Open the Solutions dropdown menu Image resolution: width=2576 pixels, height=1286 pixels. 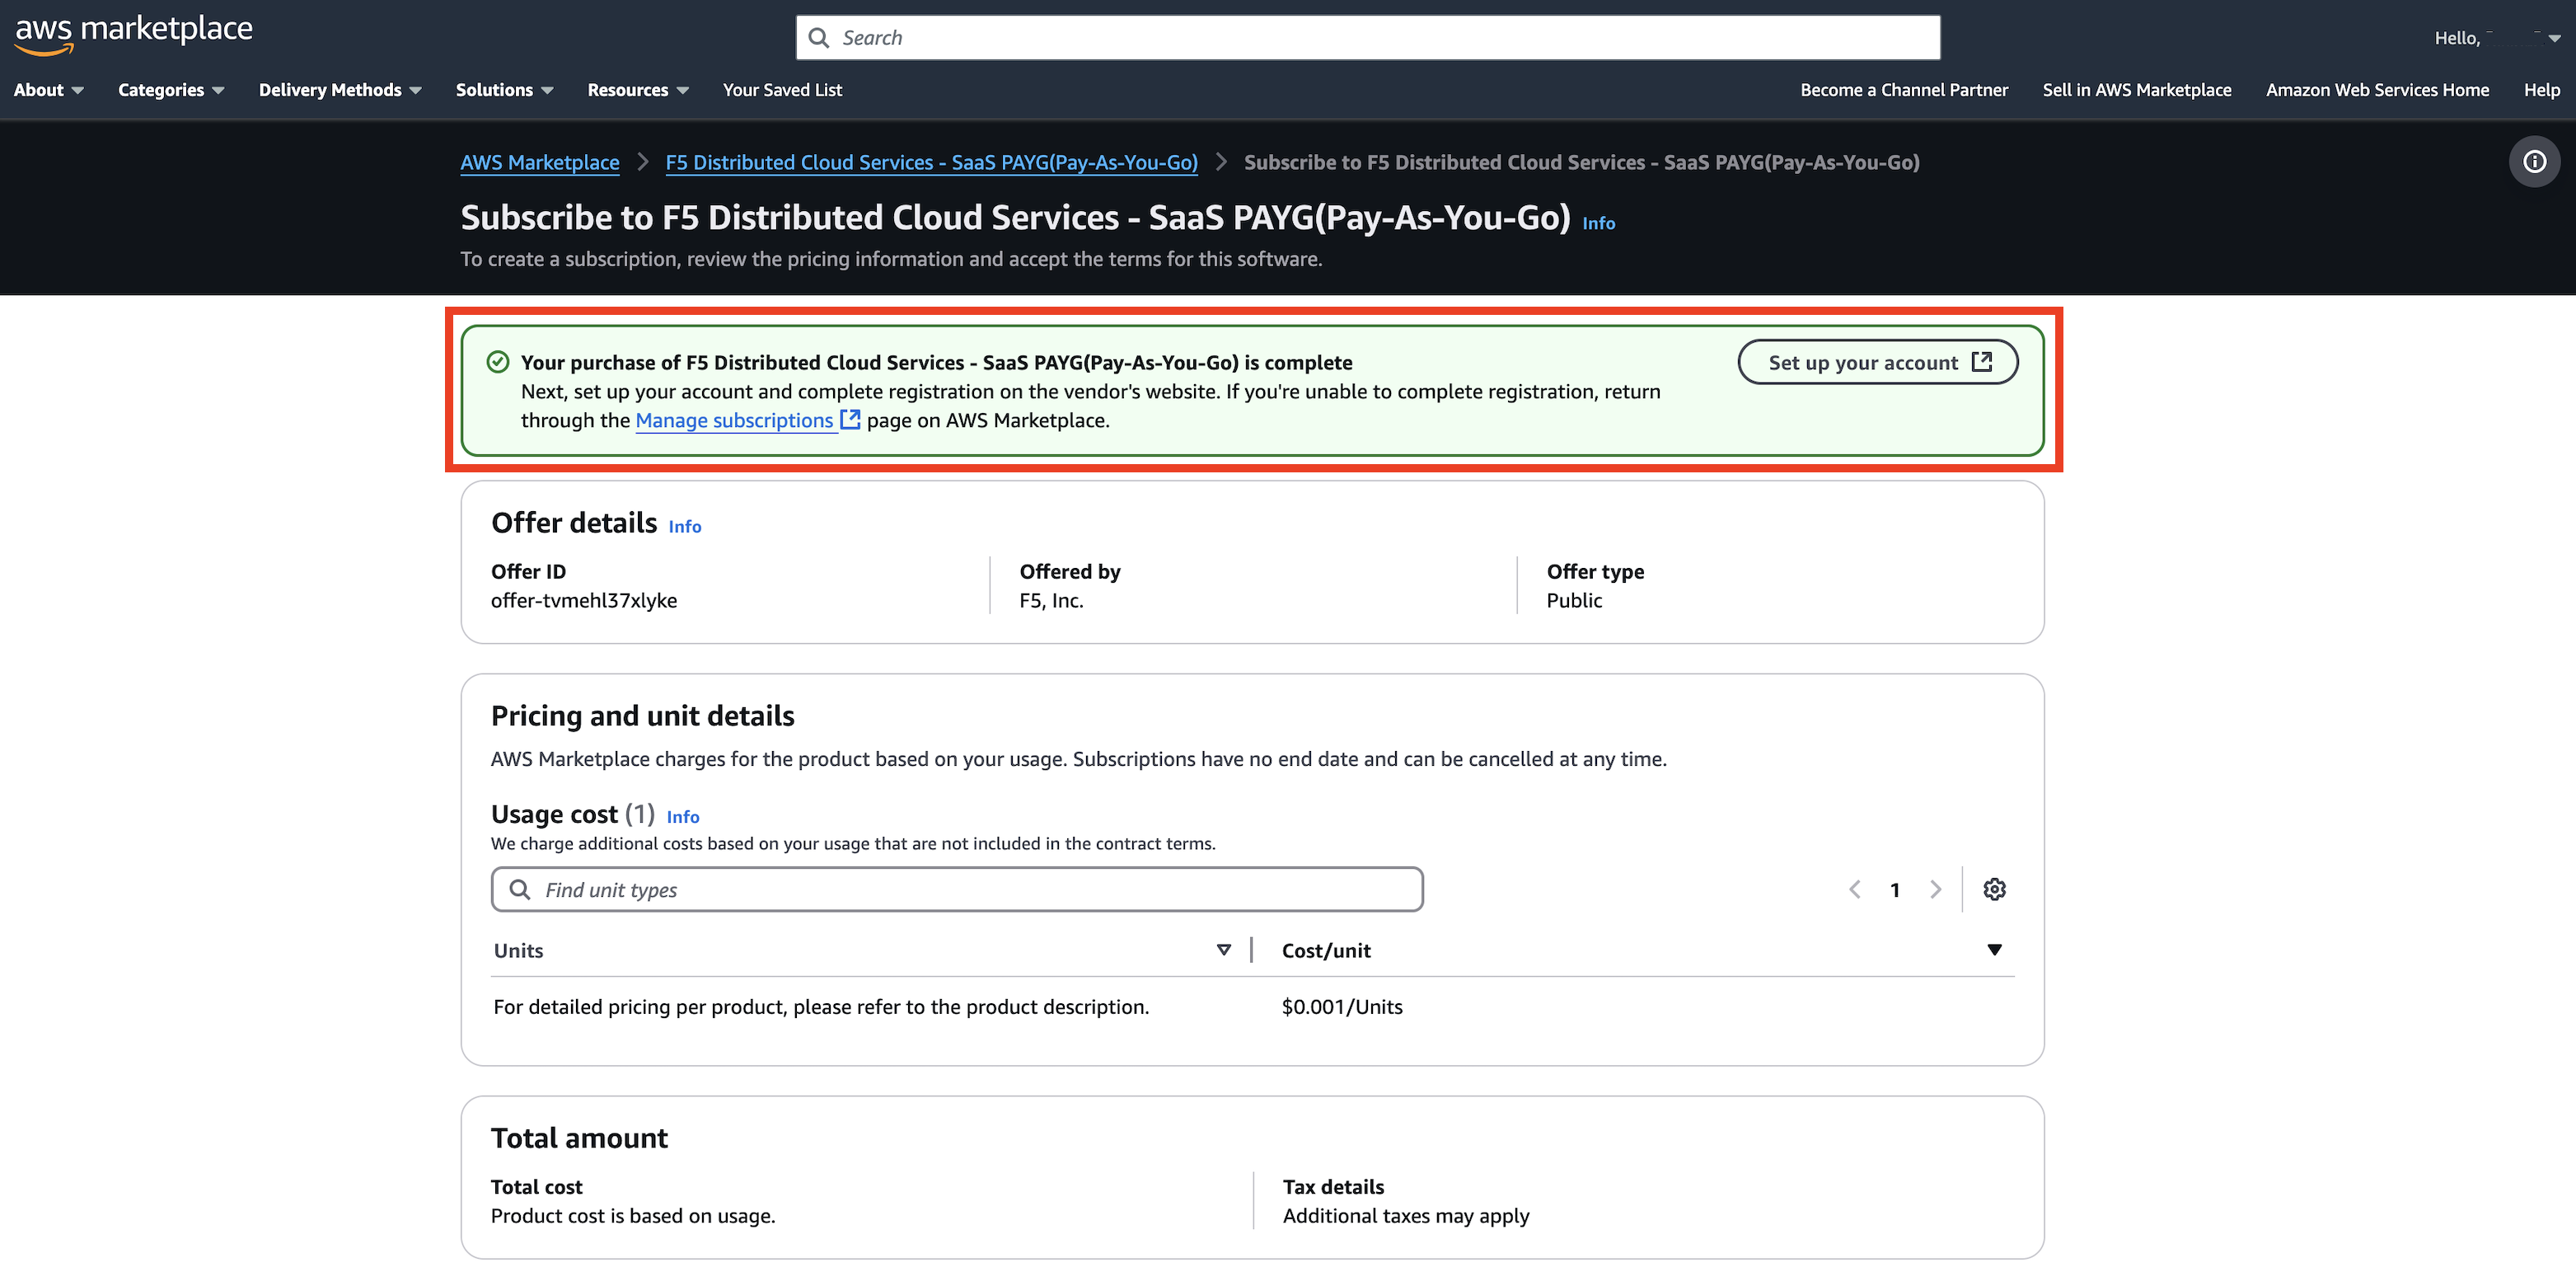pyautogui.click(x=504, y=90)
